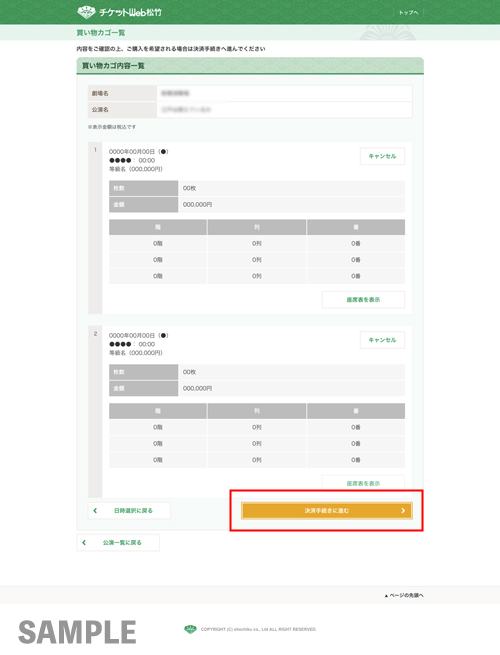Cancel the second cart item

click(x=382, y=340)
